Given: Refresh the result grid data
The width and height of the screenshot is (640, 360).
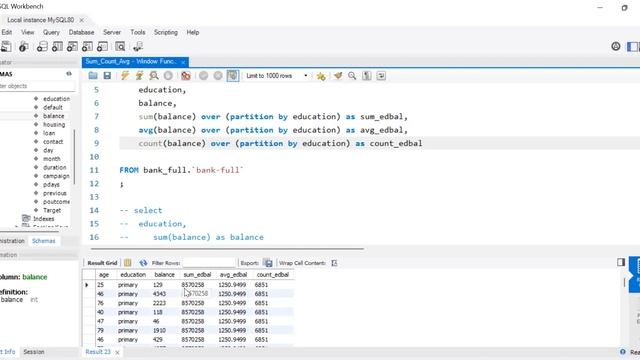Looking at the screenshot, I should click(x=143, y=263).
